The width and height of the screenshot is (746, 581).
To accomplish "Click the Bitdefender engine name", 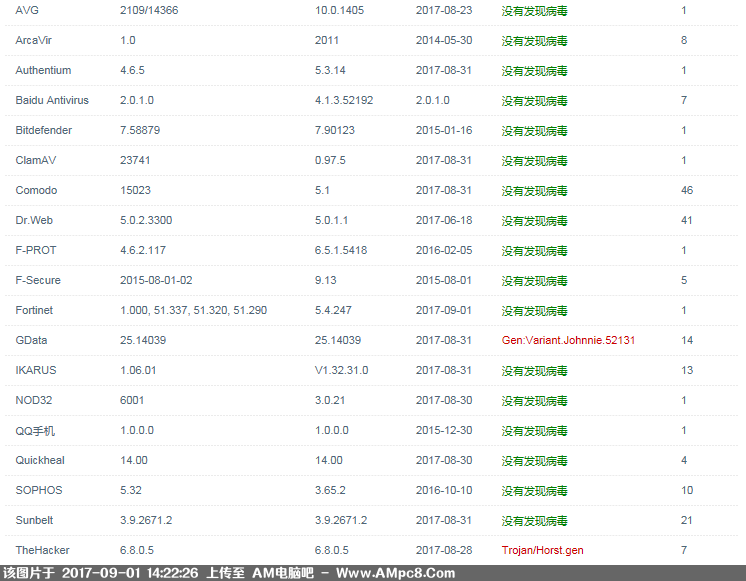I will (44, 130).
